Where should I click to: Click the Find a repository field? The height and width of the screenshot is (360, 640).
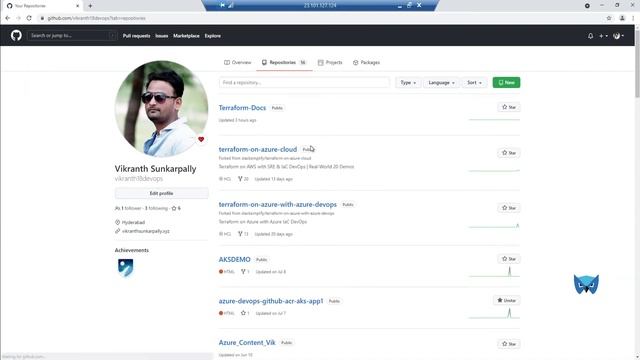[x=304, y=82]
